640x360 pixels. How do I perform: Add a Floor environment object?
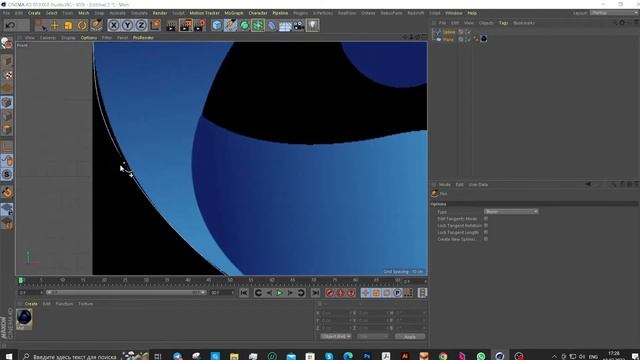(x=285, y=26)
